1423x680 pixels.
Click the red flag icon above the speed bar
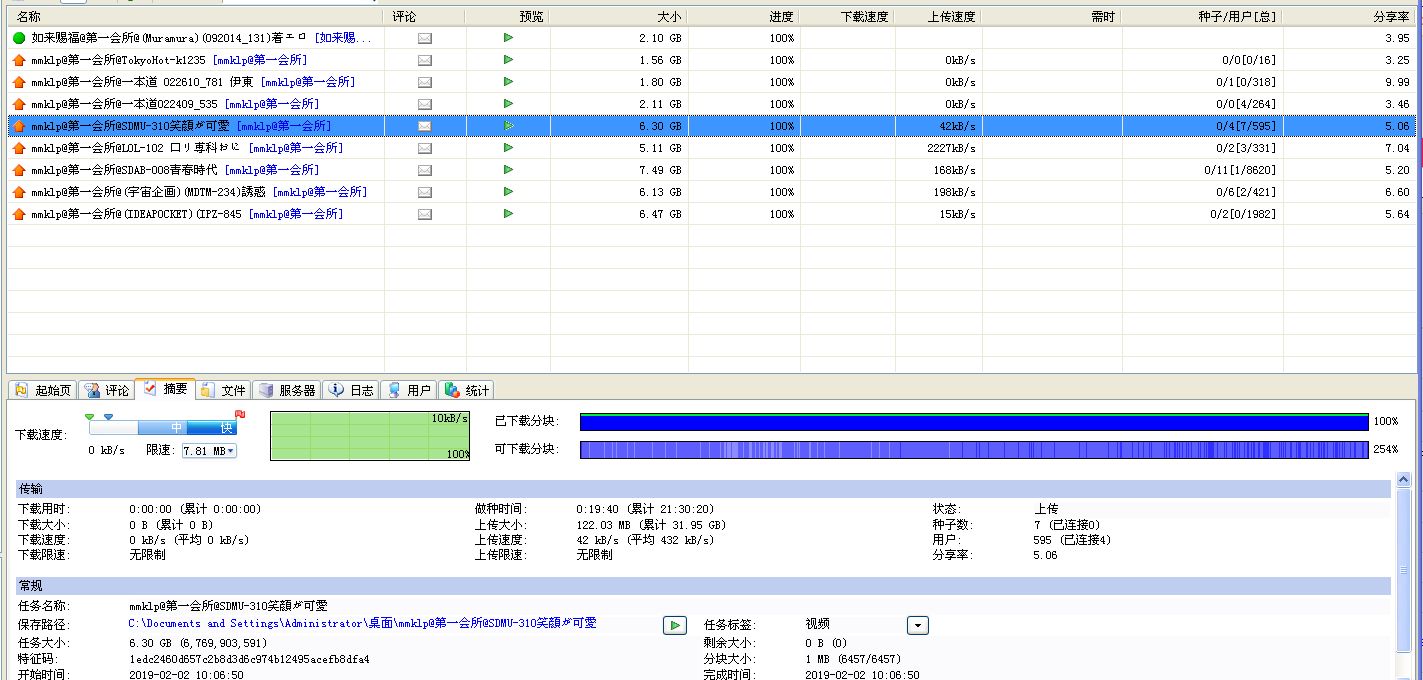click(240, 414)
